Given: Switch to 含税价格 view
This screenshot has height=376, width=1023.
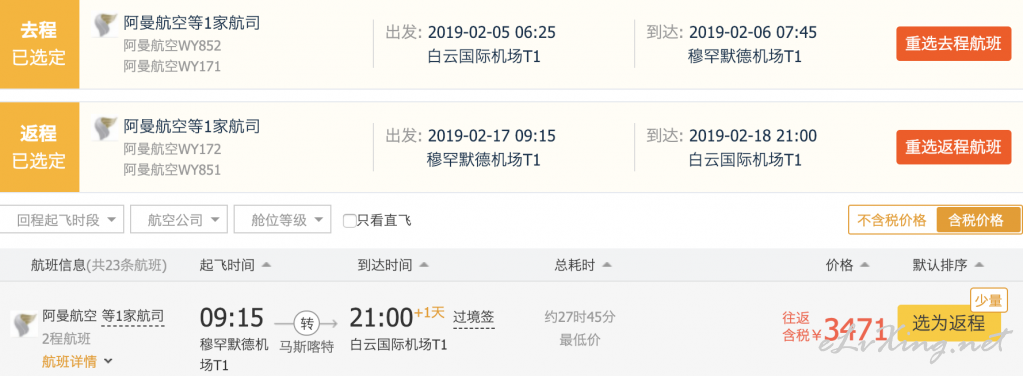Looking at the screenshot, I should coord(976,220).
